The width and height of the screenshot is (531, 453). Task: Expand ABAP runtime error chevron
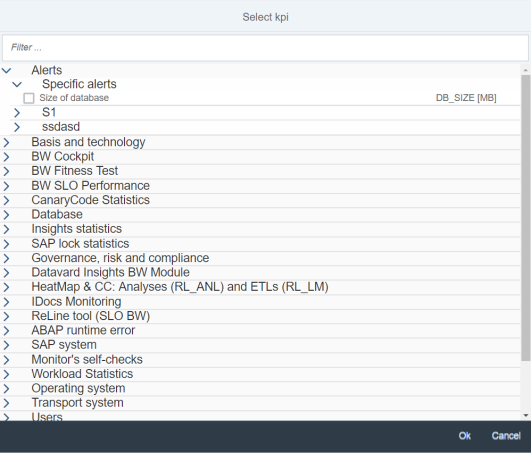6,330
